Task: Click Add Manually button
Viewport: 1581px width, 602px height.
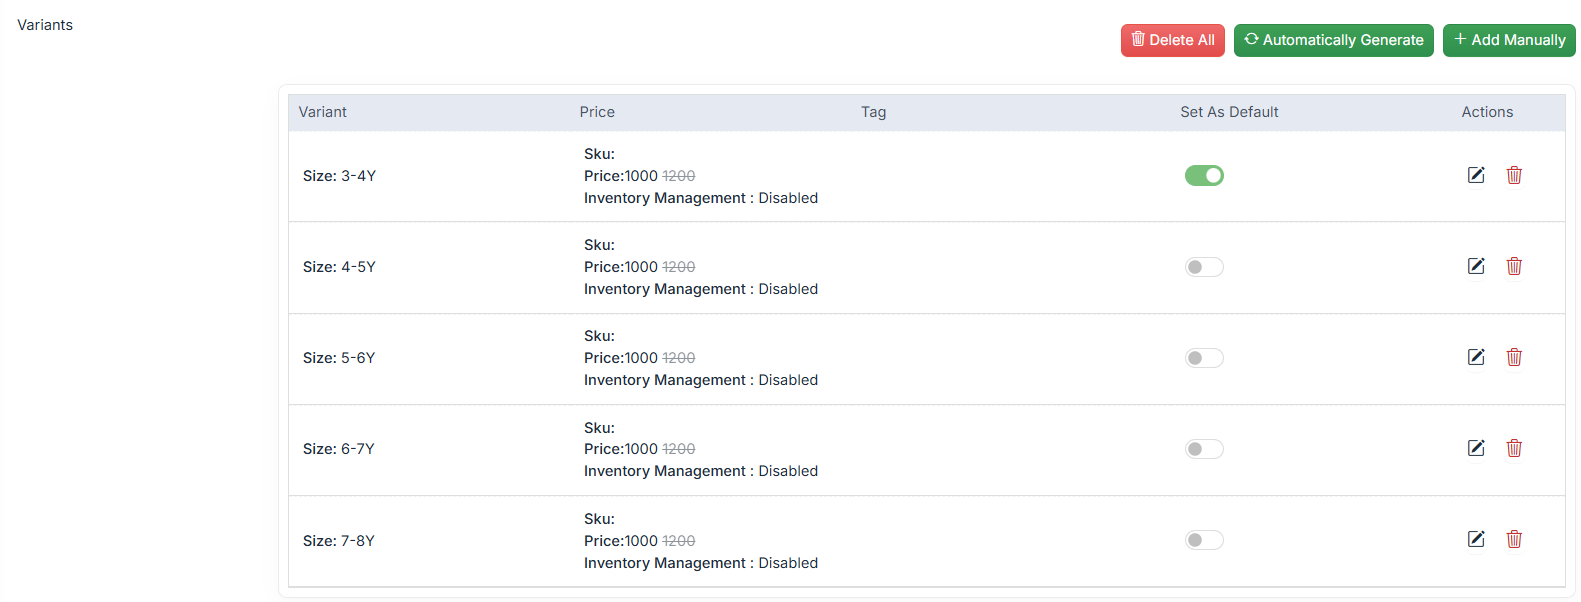Action: 1508,40
